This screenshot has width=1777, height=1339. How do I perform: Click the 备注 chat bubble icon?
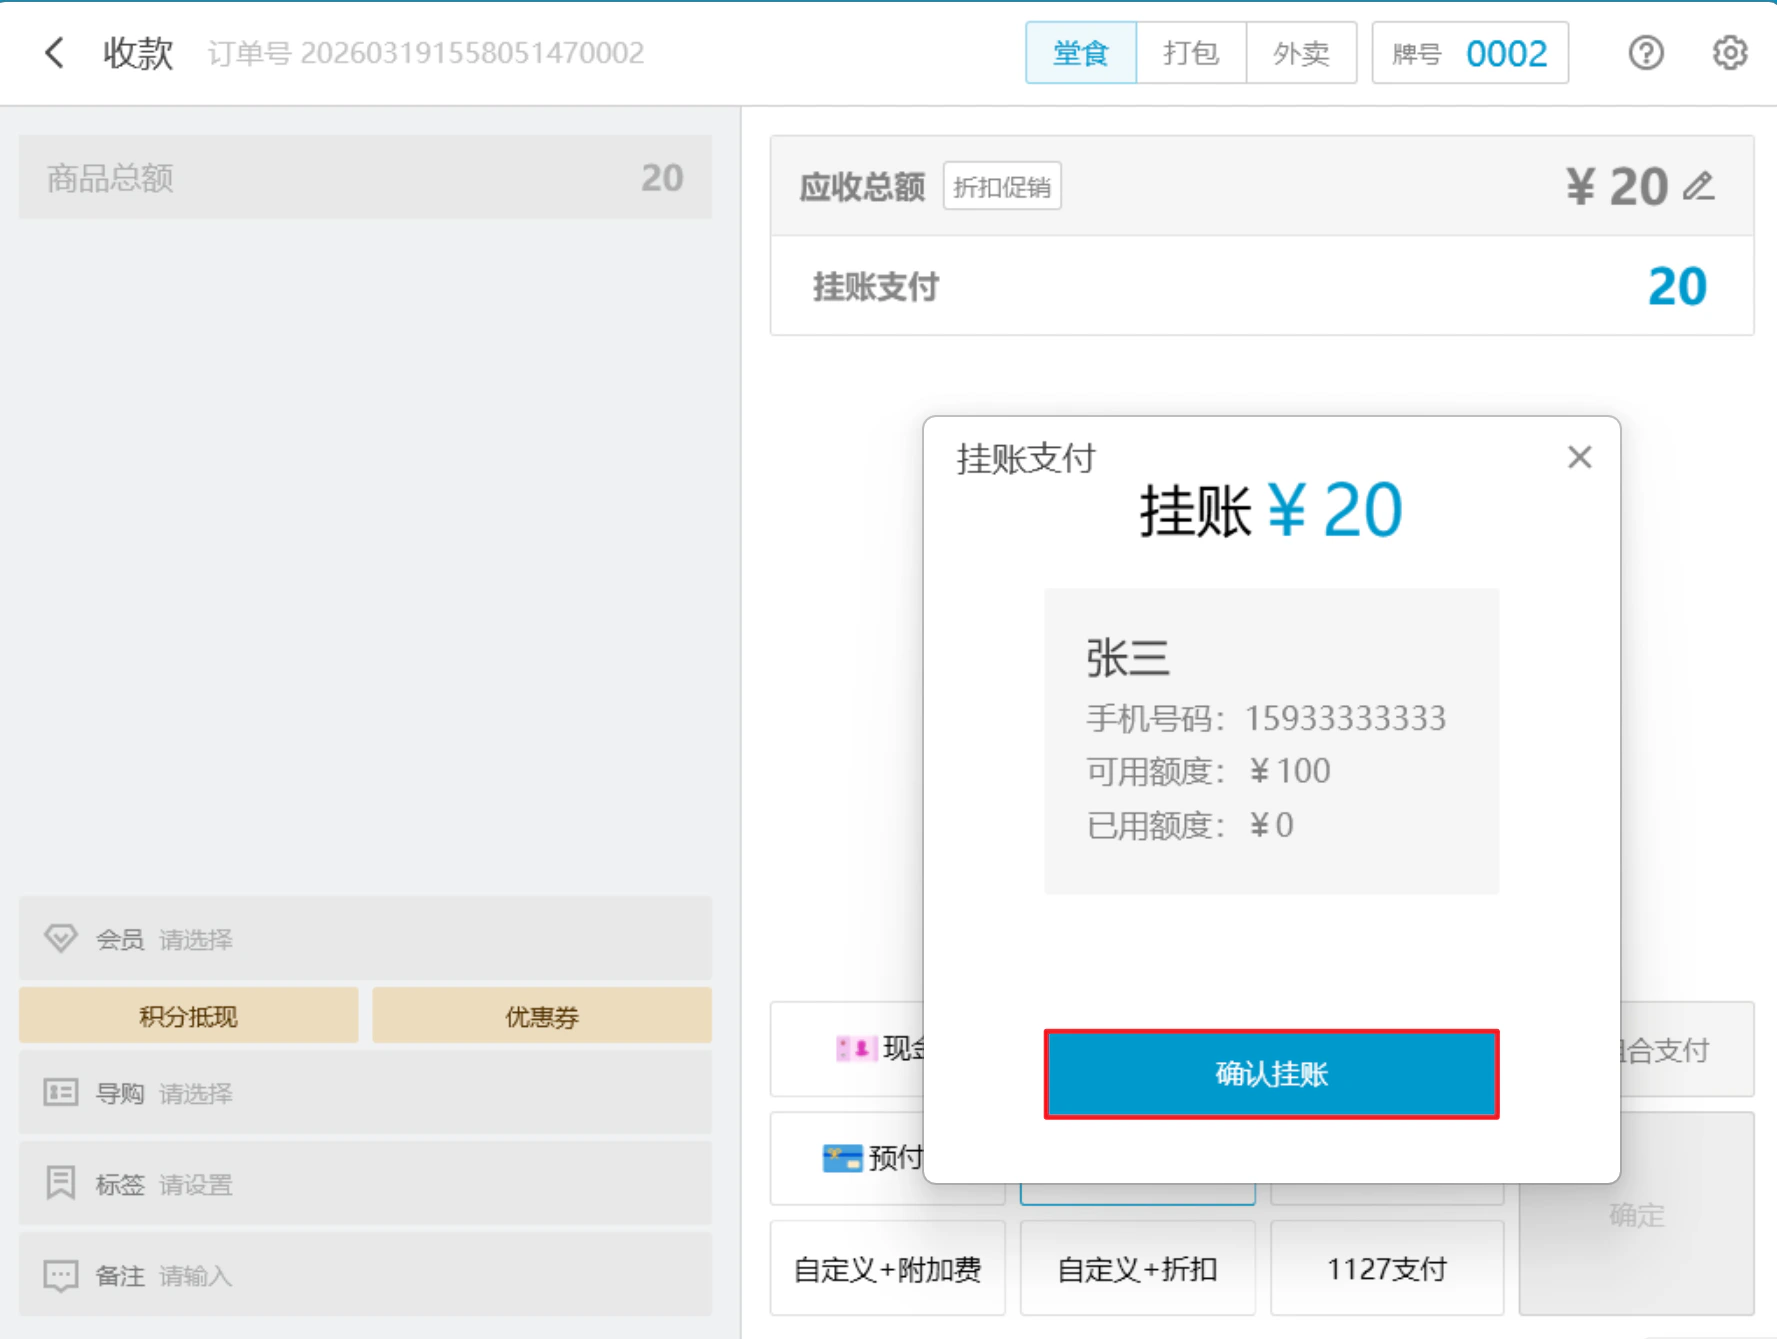click(60, 1275)
